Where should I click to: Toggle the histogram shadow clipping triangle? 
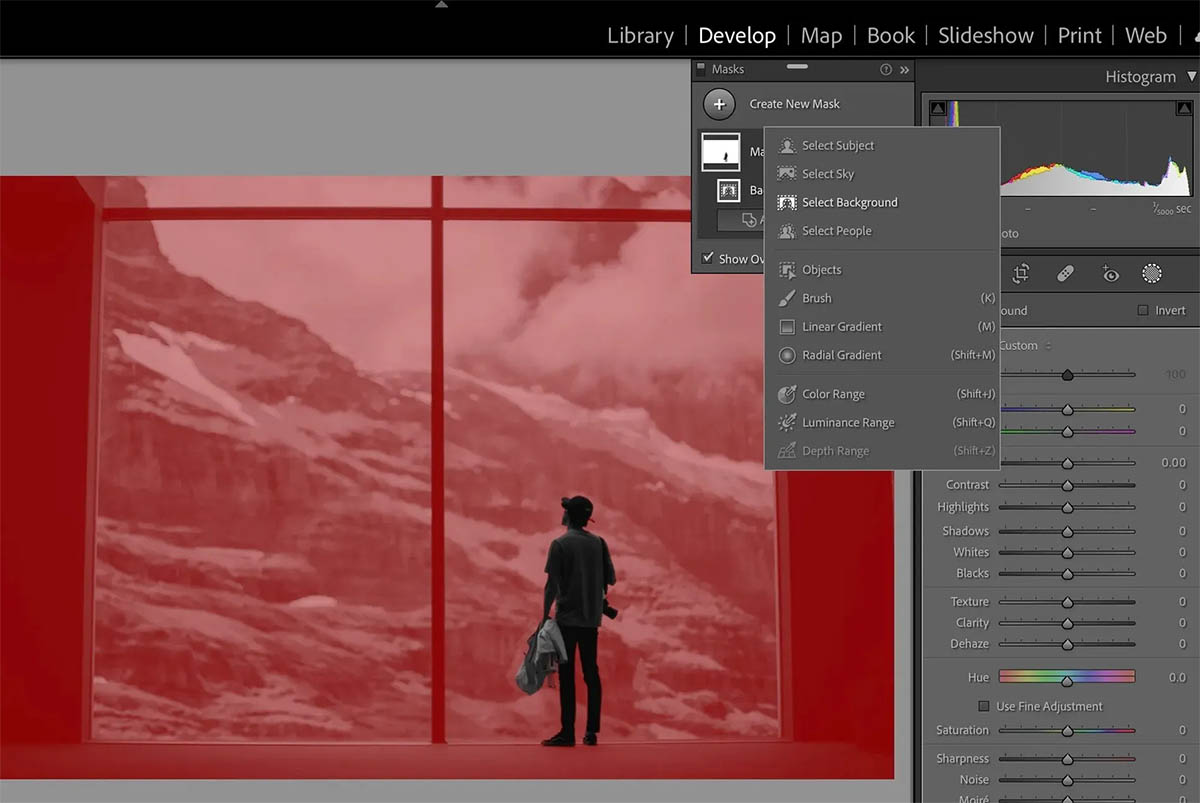[x=937, y=108]
